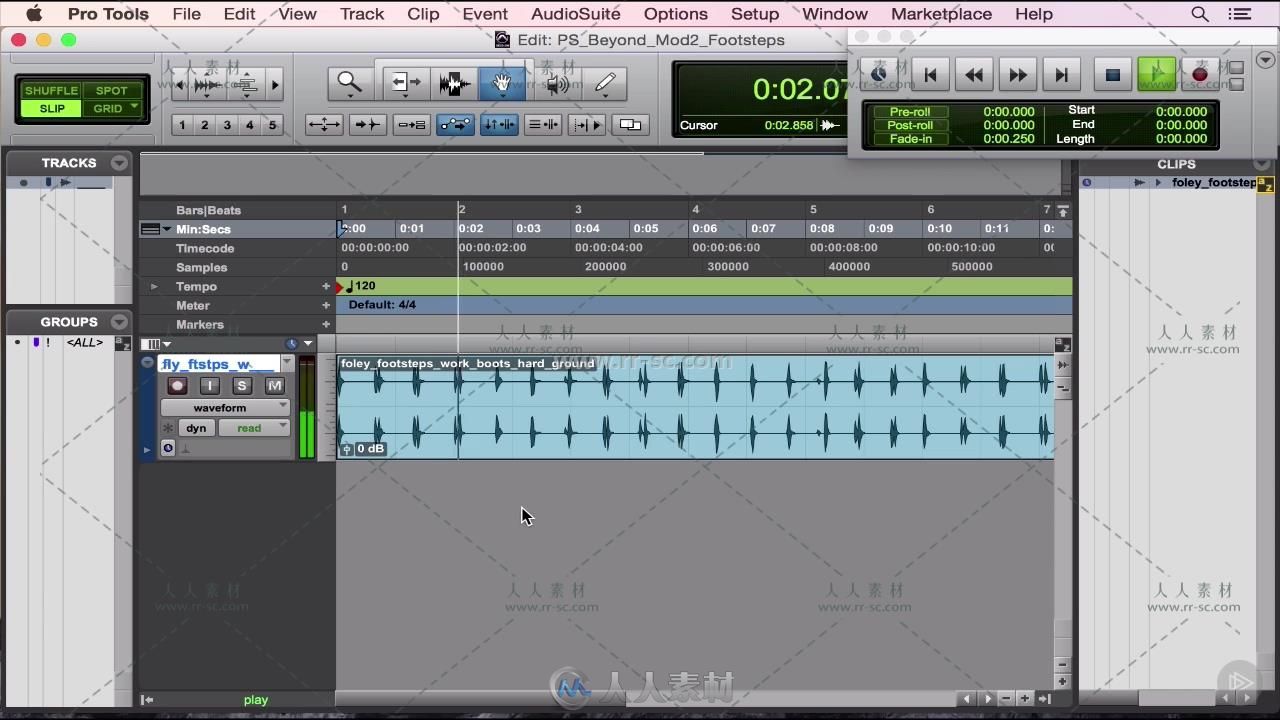
Task: Select the Selector waveform tool
Action: point(454,83)
